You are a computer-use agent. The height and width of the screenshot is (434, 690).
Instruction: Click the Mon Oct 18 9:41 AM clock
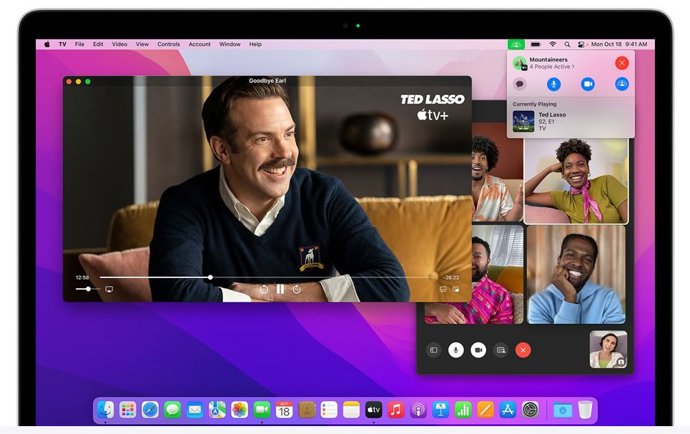point(619,44)
